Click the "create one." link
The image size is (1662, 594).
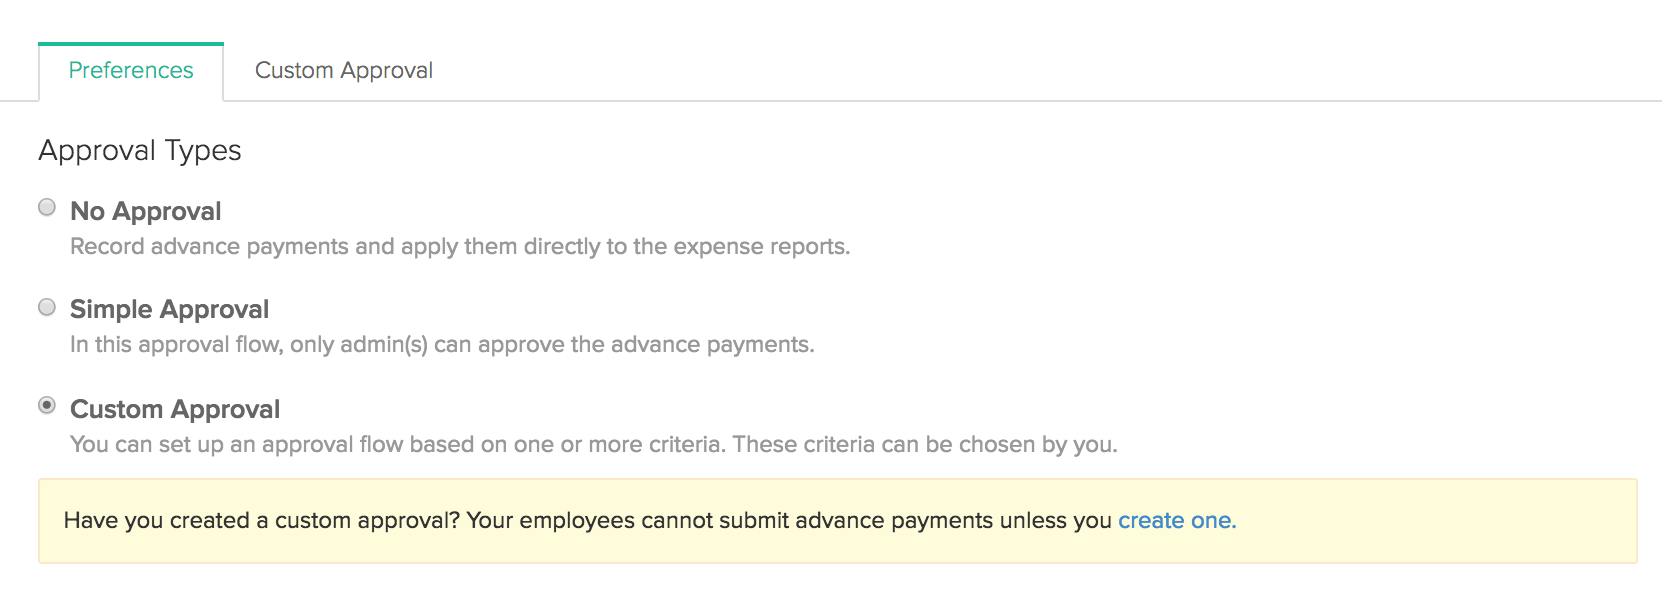1176,521
